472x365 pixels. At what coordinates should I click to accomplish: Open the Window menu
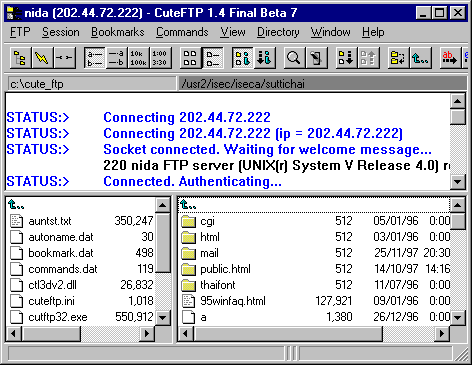(x=330, y=32)
